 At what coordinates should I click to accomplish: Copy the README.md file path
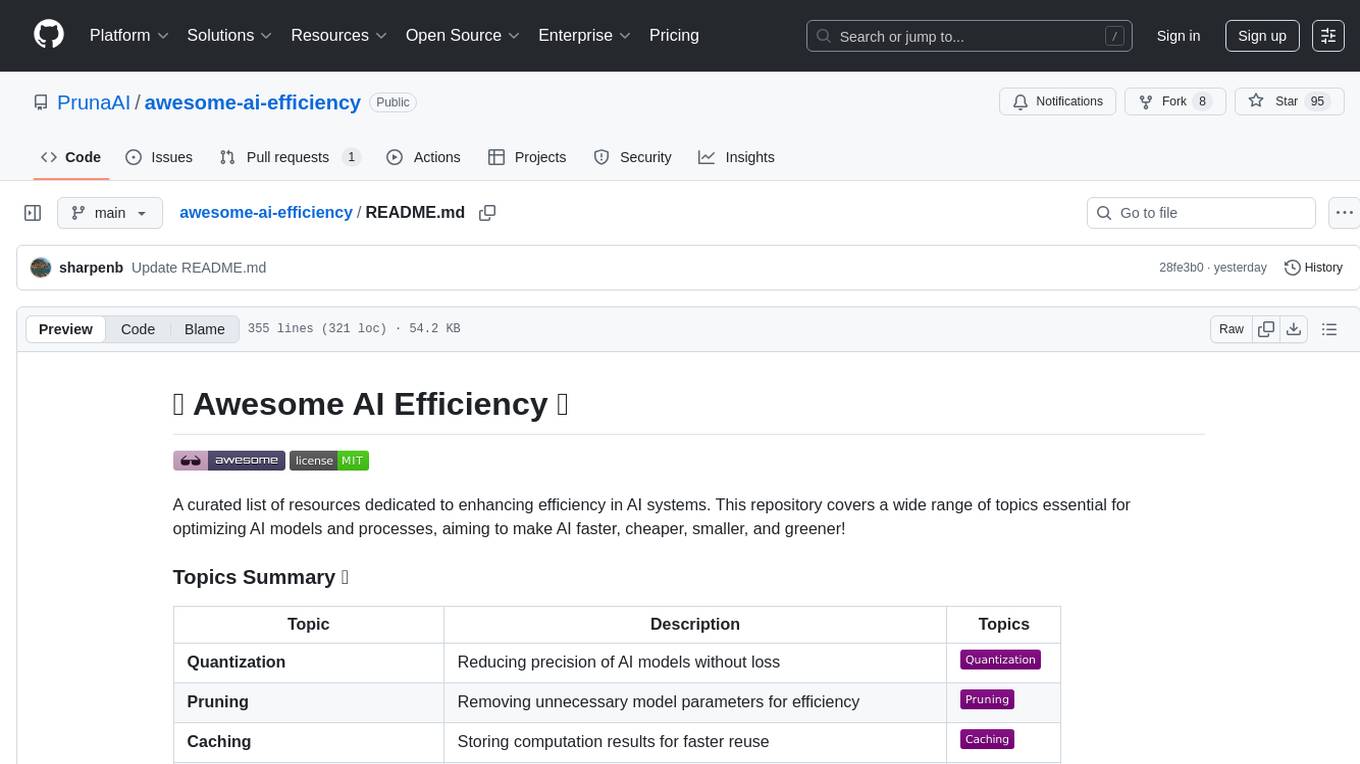(x=488, y=213)
